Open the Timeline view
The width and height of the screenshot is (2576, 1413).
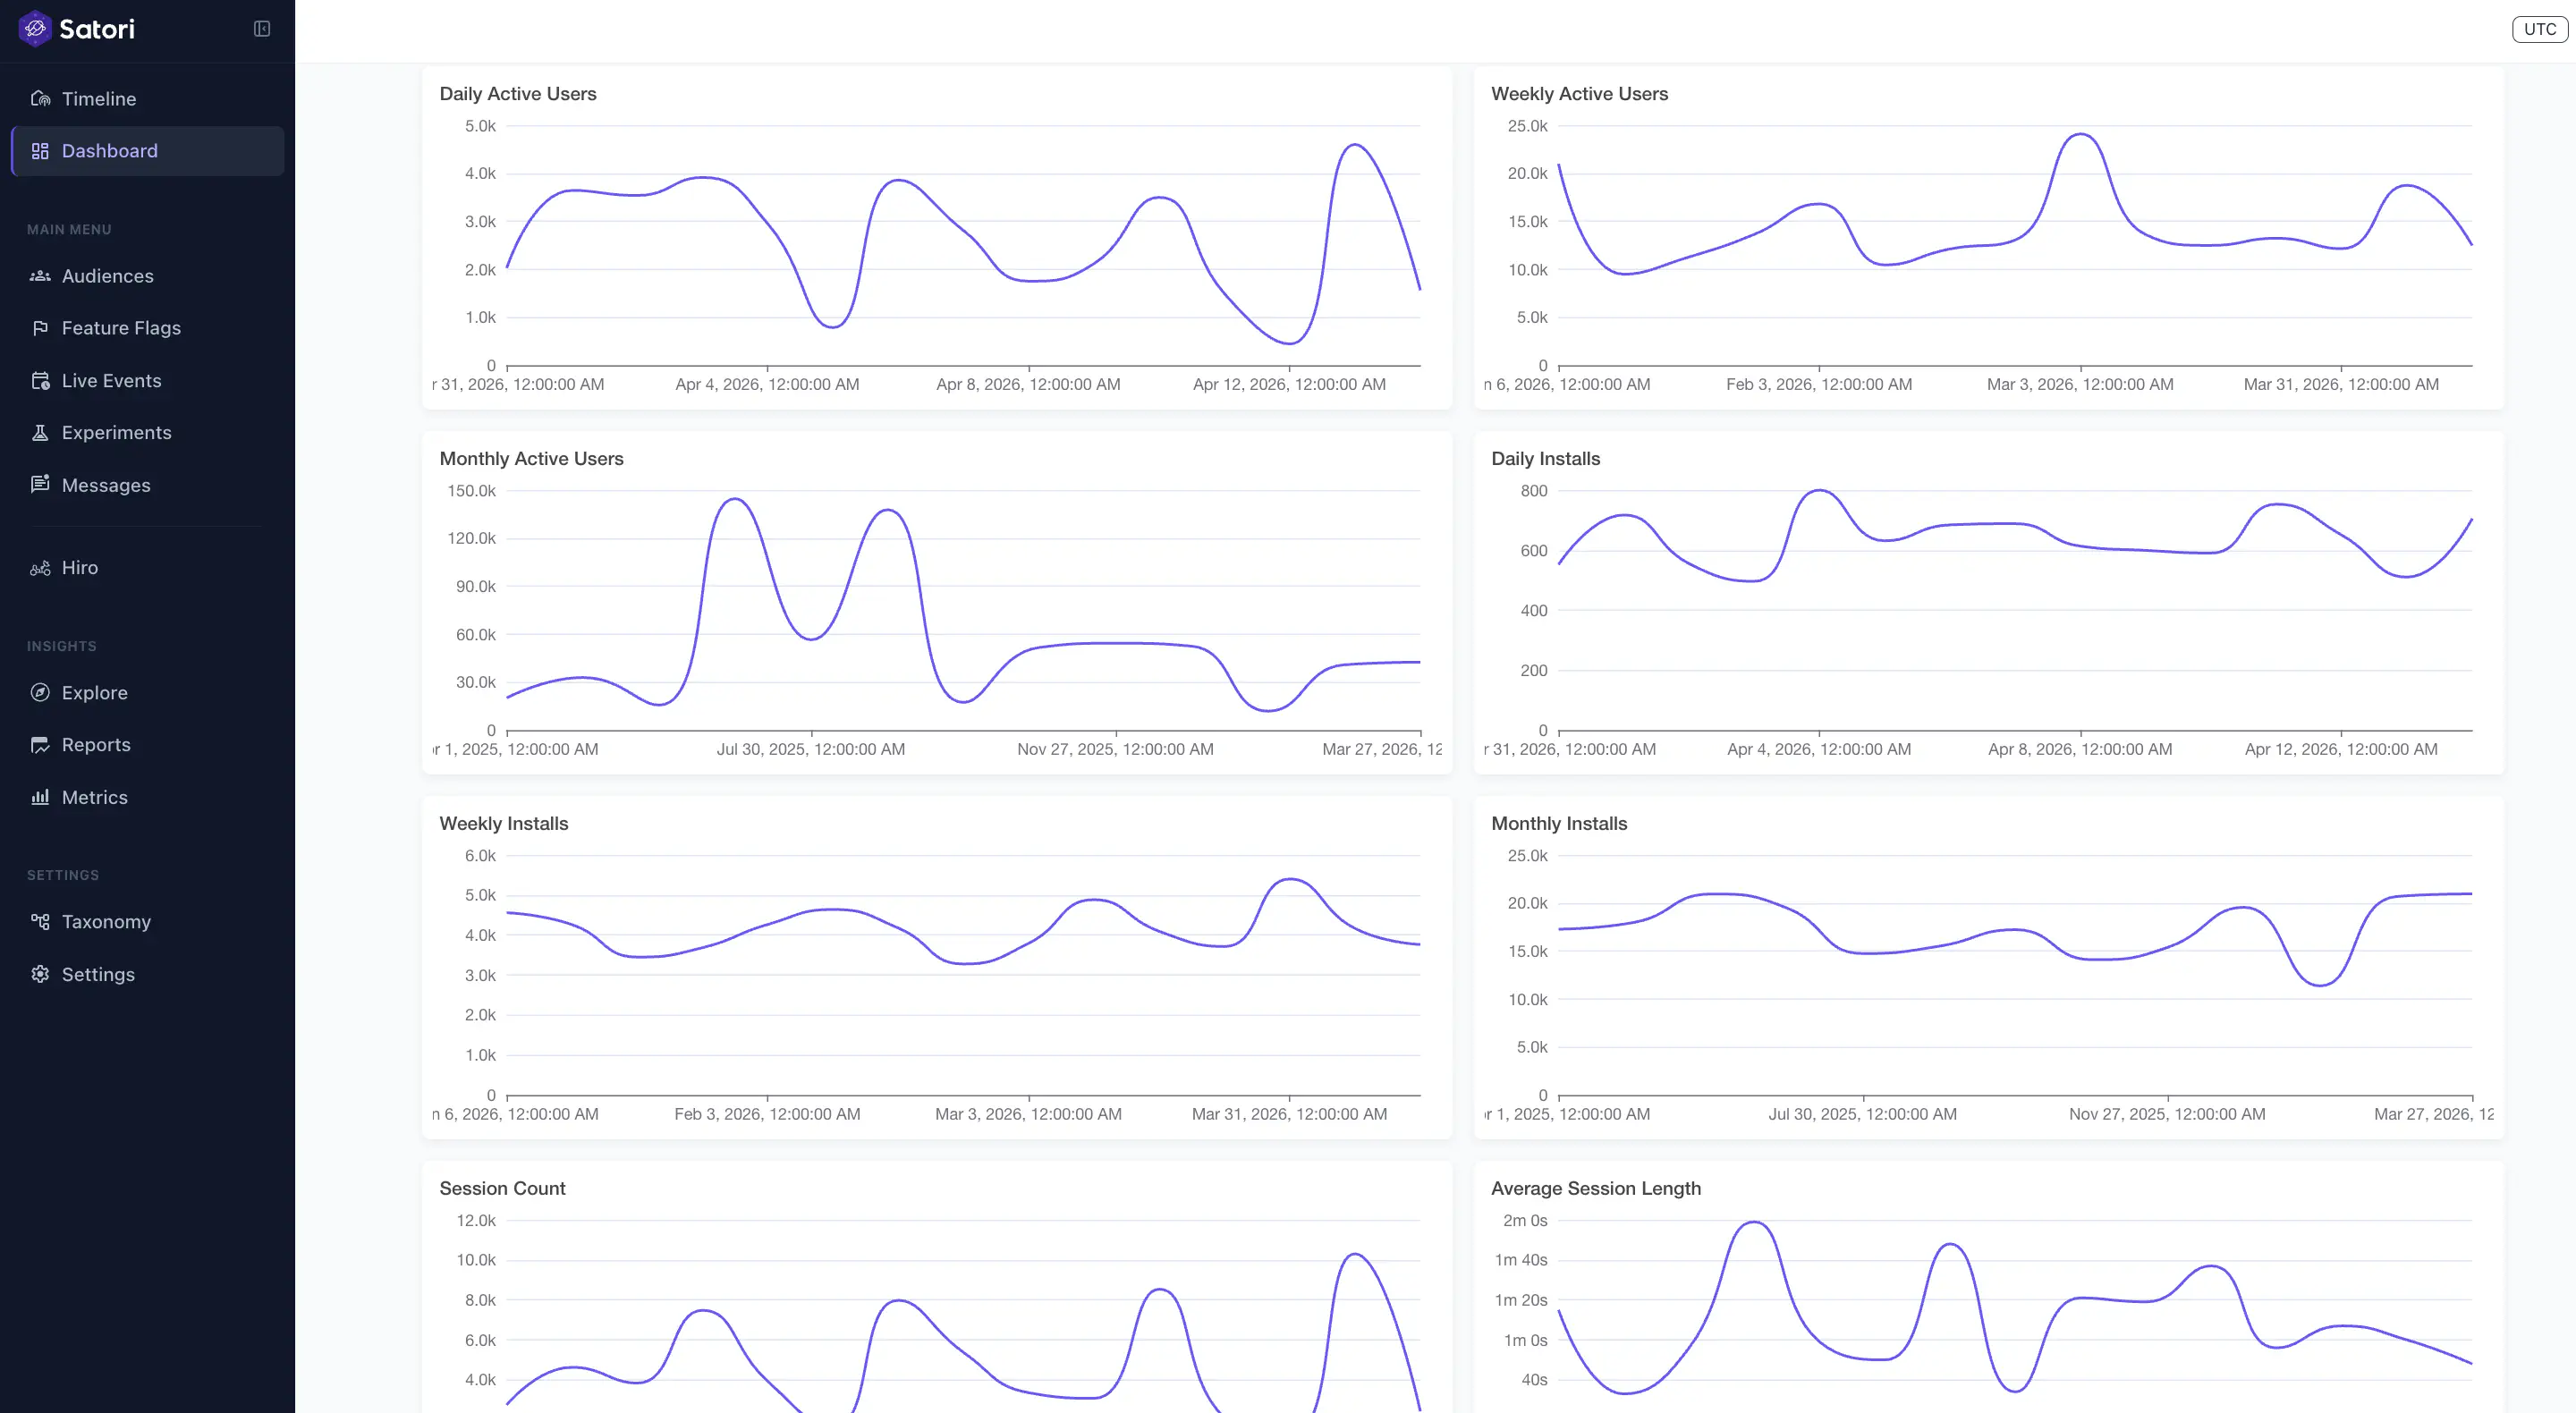click(x=99, y=98)
